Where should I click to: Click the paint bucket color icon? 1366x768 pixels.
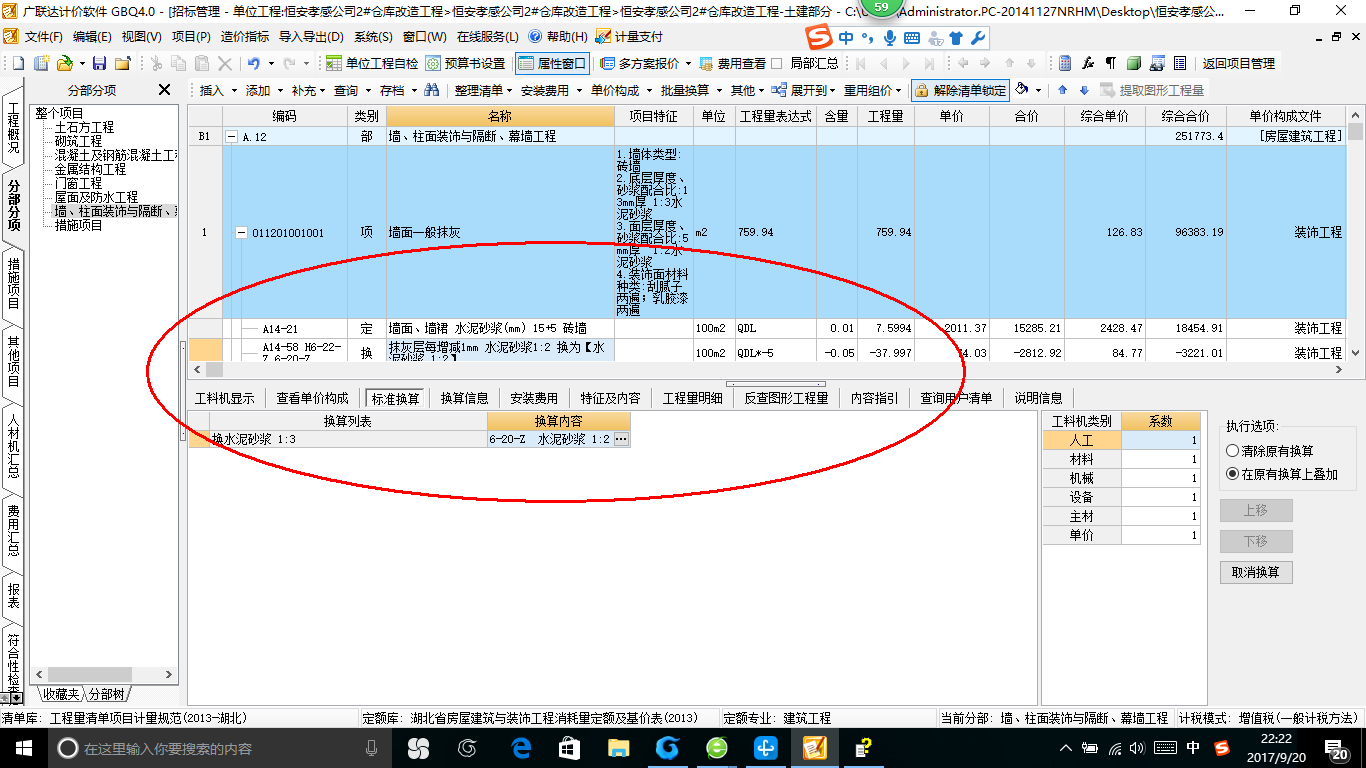(1021, 90)
